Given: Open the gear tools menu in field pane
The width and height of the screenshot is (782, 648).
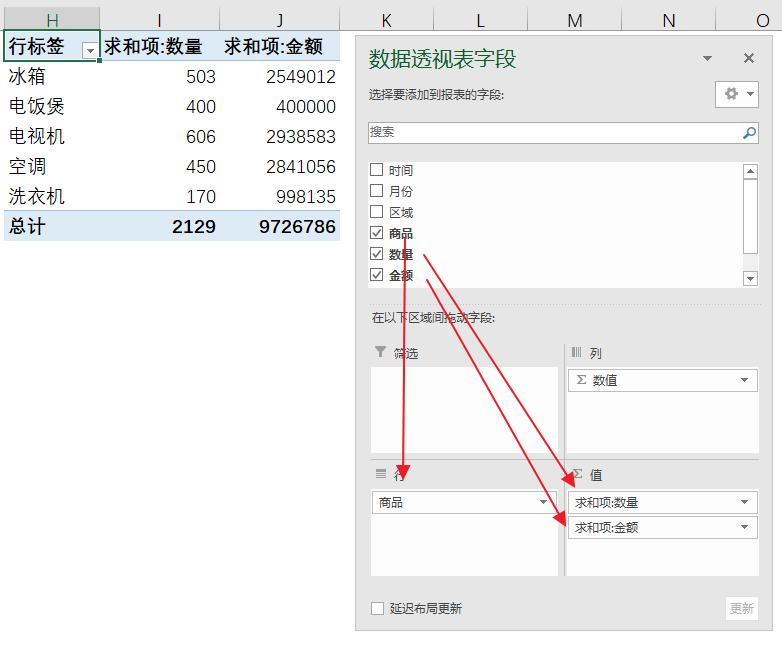Looking at the screenshot, I should [x=737, y=94].
